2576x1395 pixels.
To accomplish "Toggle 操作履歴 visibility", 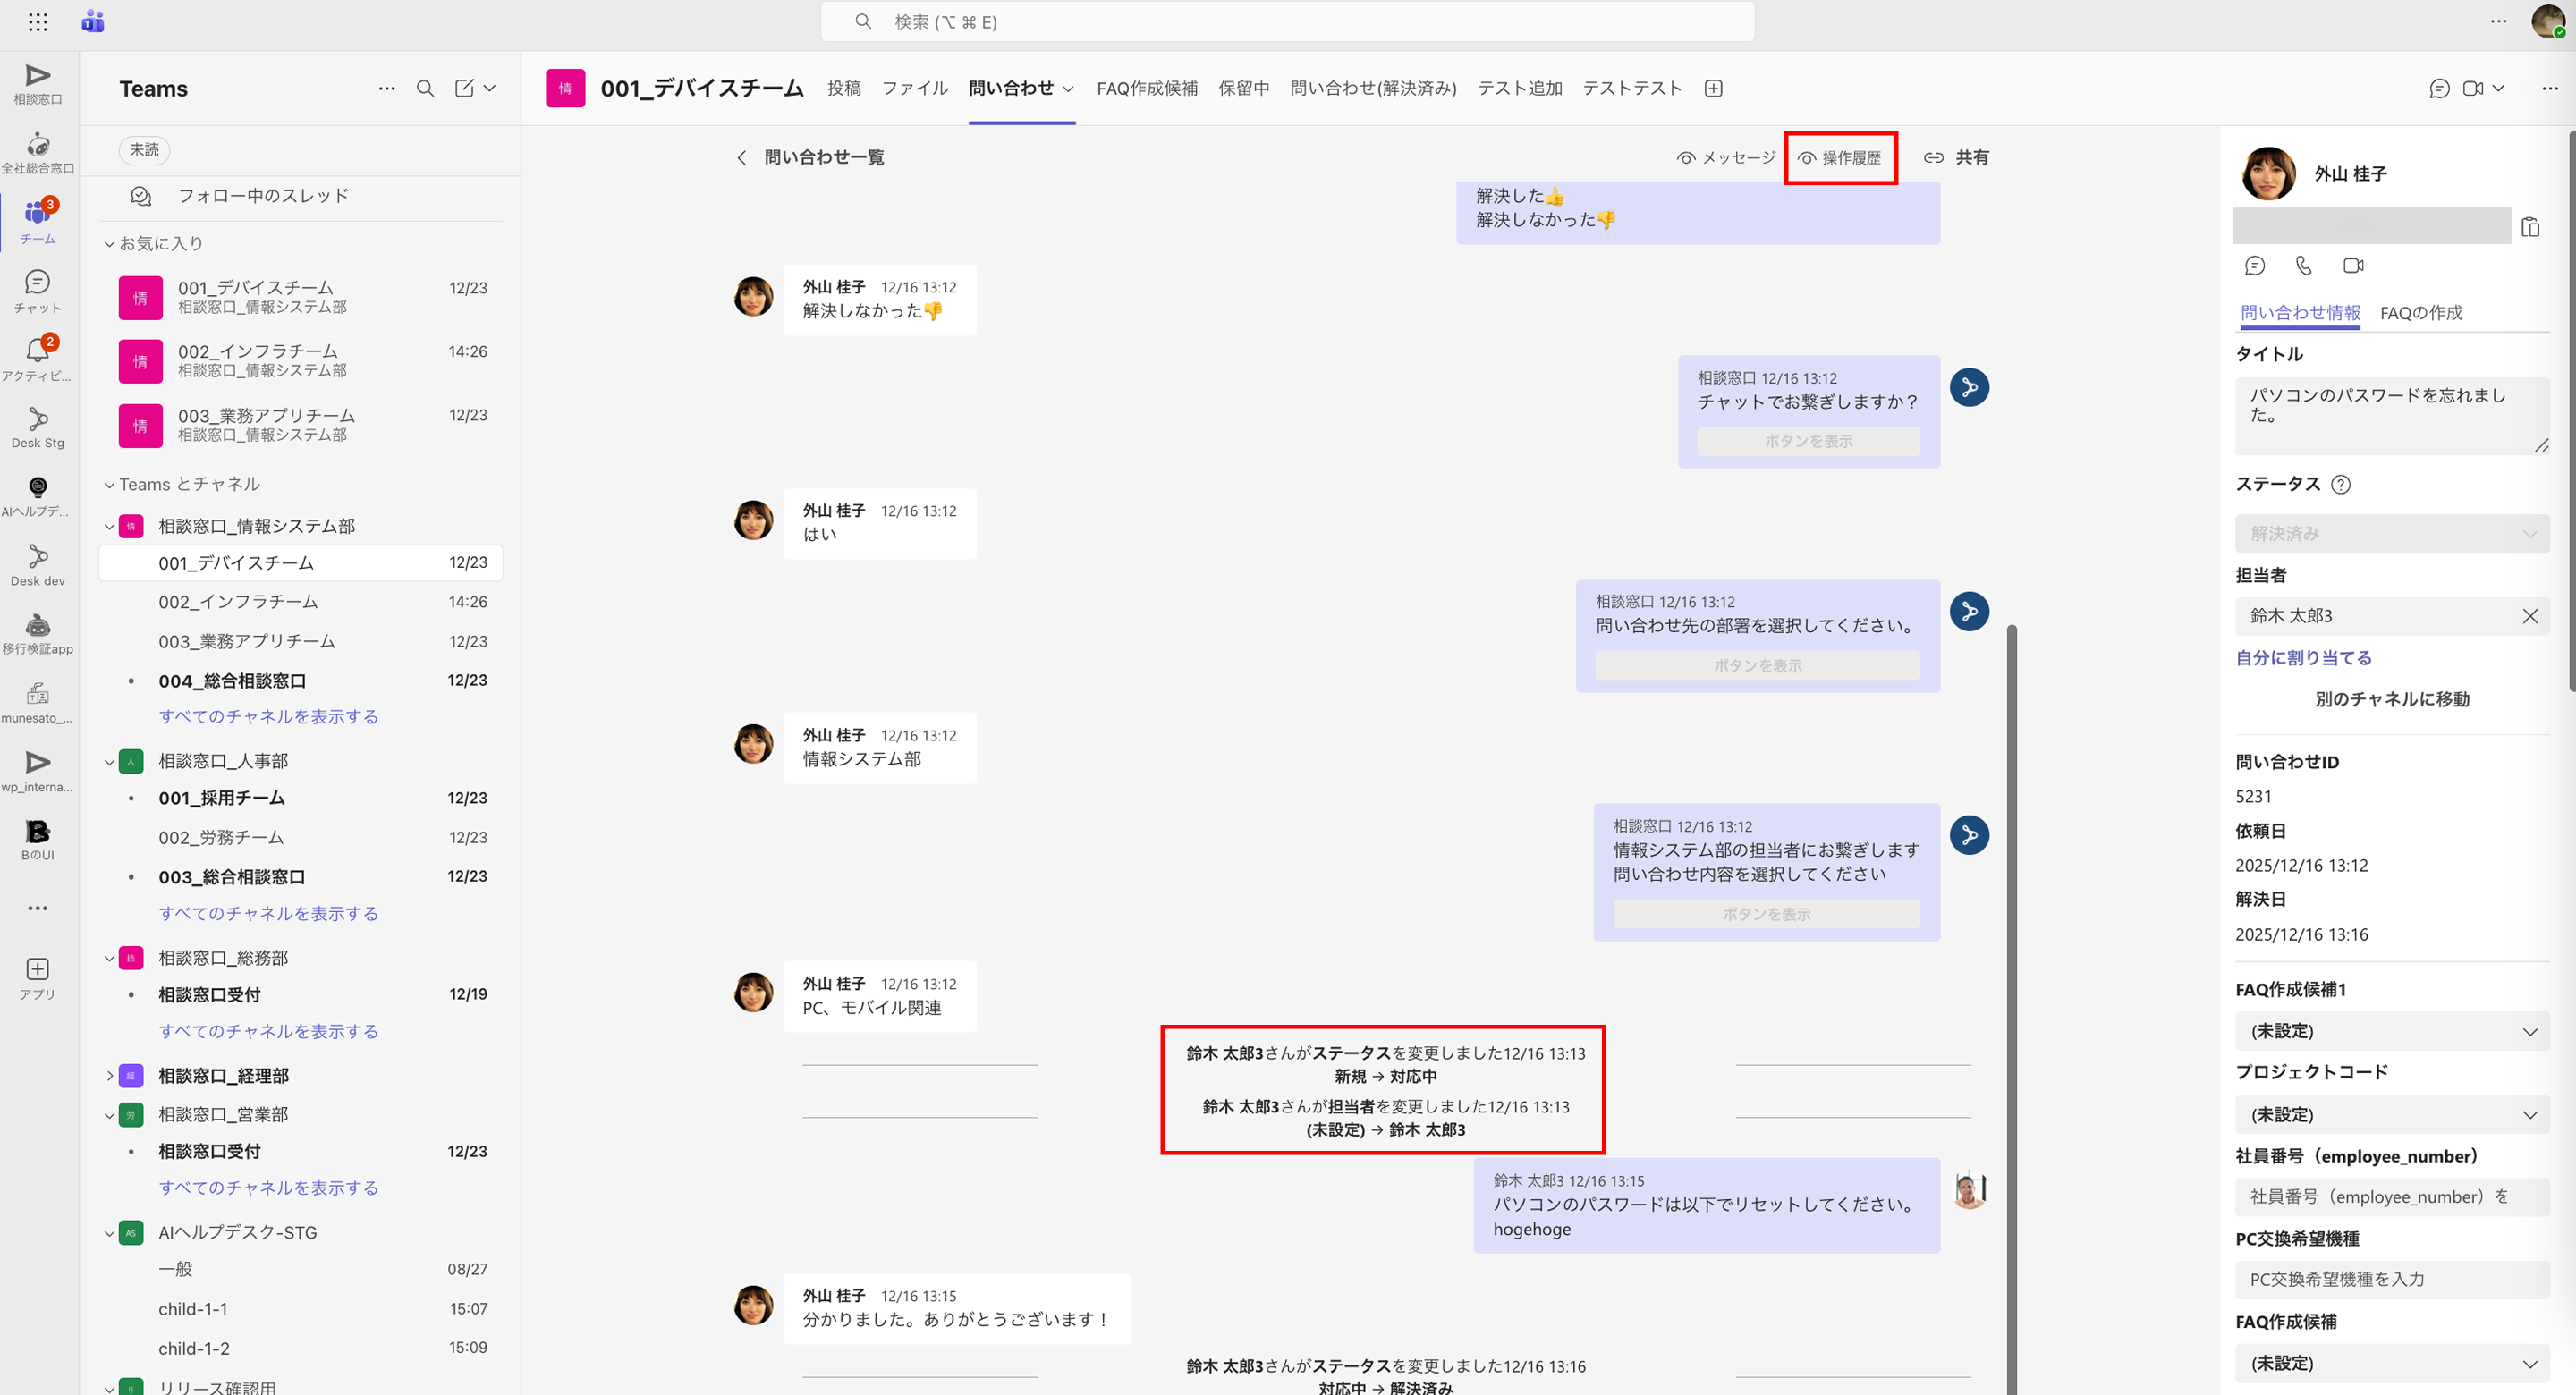I will (1840, 158).
